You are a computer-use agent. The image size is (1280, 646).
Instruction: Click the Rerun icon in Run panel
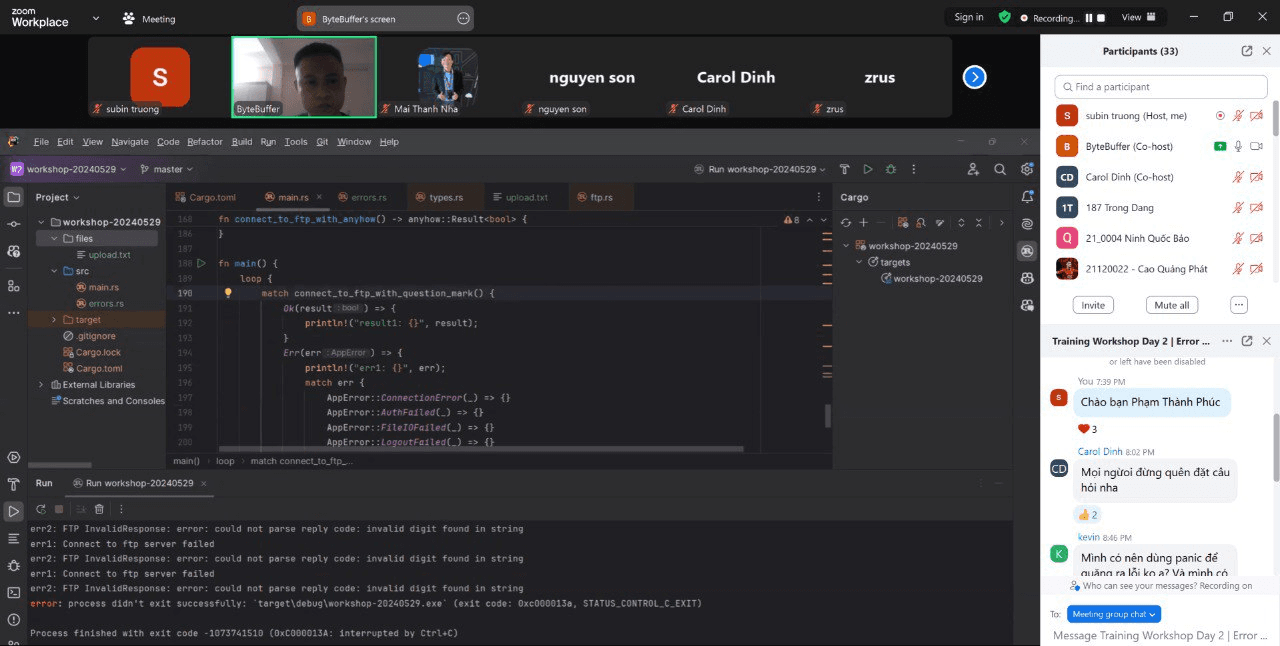coord(40,509)
